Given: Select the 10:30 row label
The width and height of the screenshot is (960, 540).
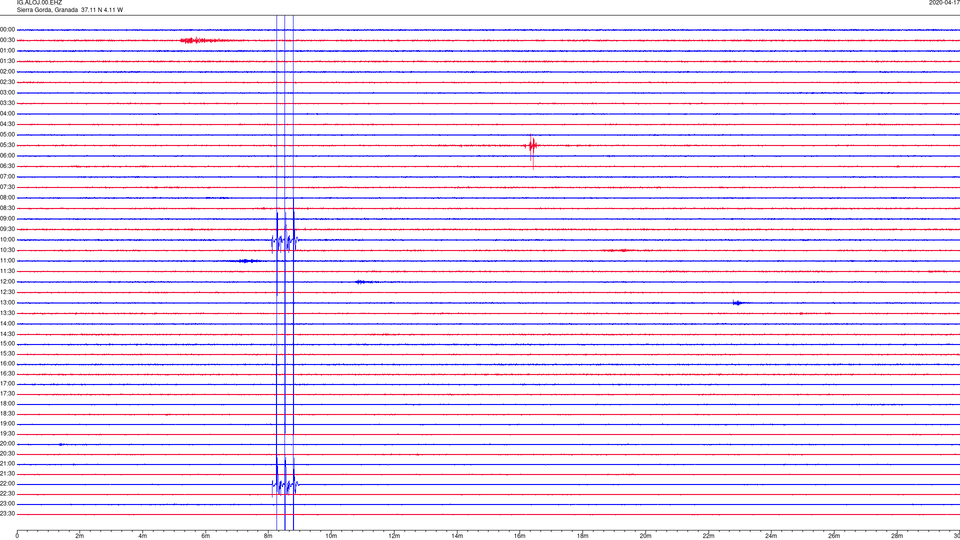Looking at the screenshot, I should point(7,250).
